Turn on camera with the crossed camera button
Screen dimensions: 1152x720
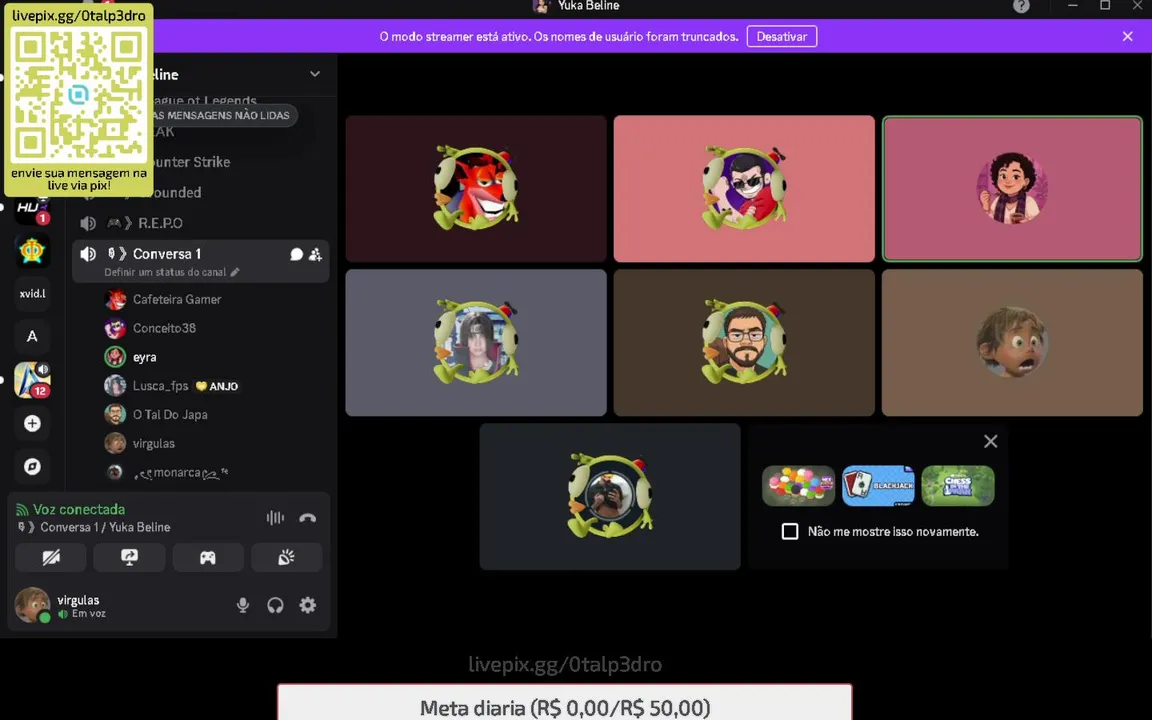[51, 558]
